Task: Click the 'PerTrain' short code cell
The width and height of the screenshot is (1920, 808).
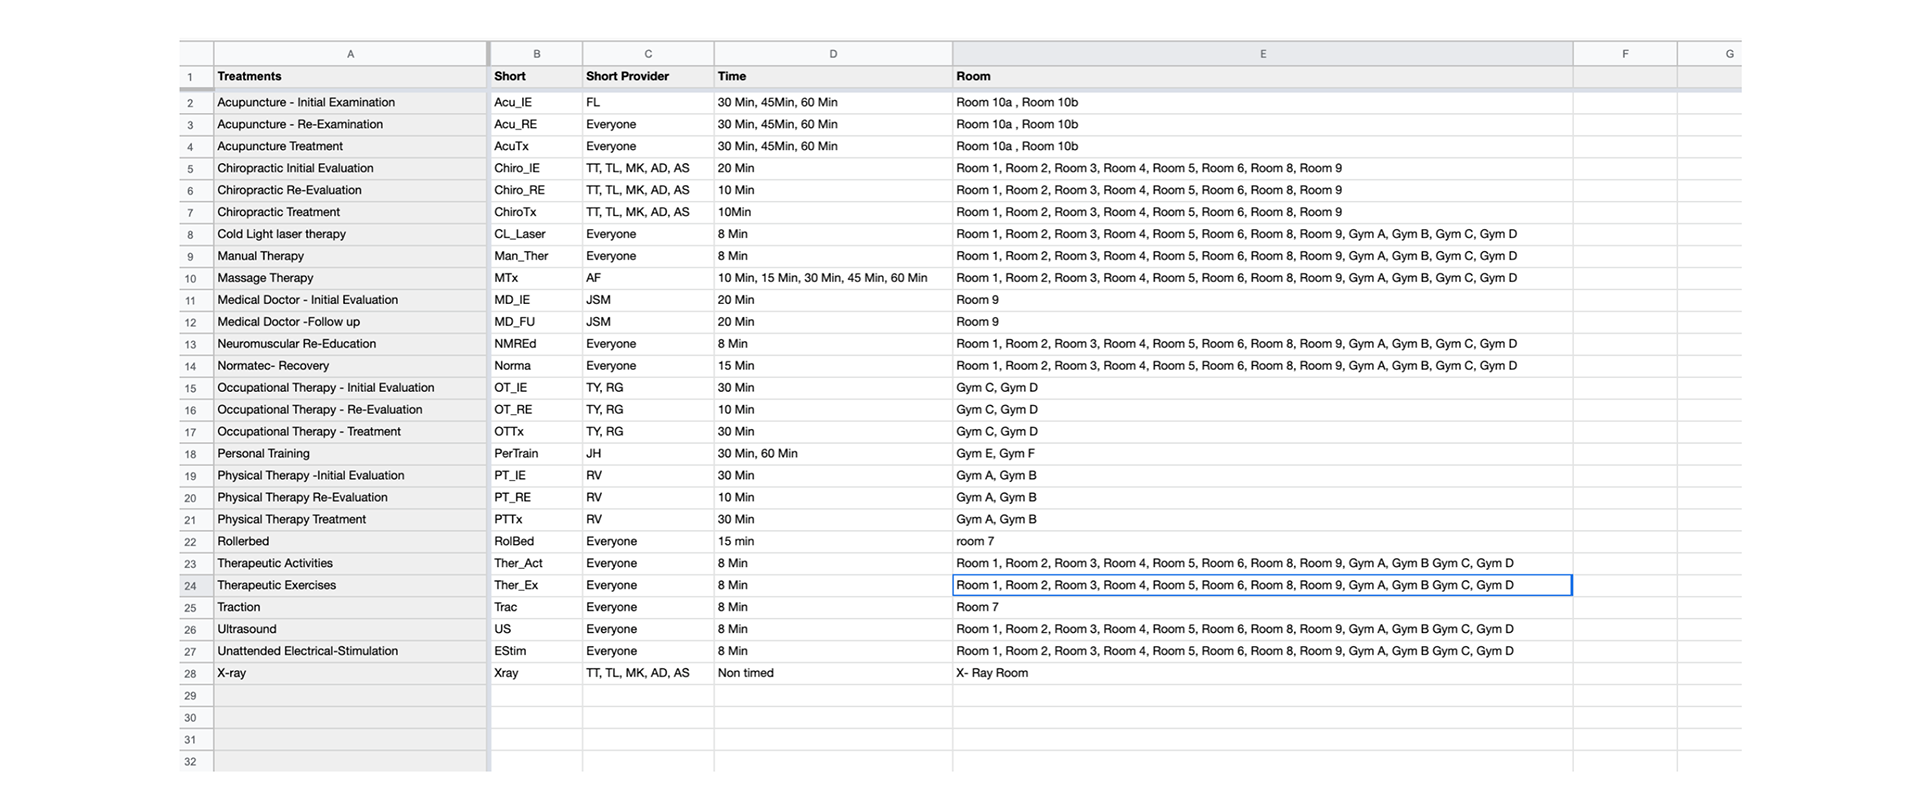Action: (537, 454)
